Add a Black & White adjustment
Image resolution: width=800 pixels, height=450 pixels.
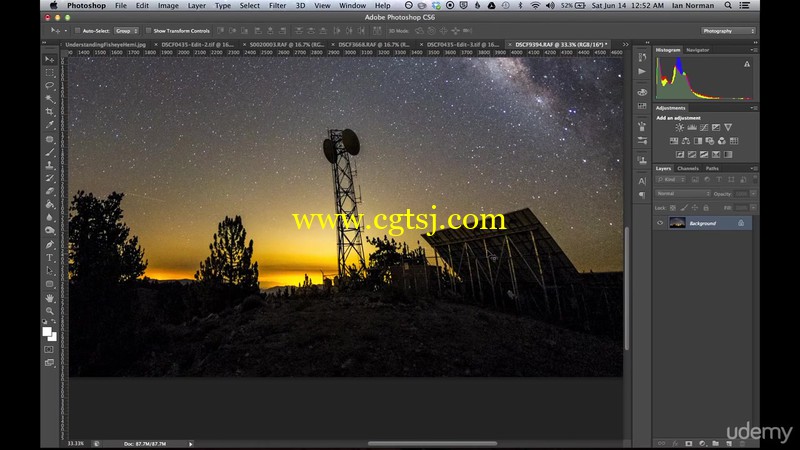click(x=697, y=141)
